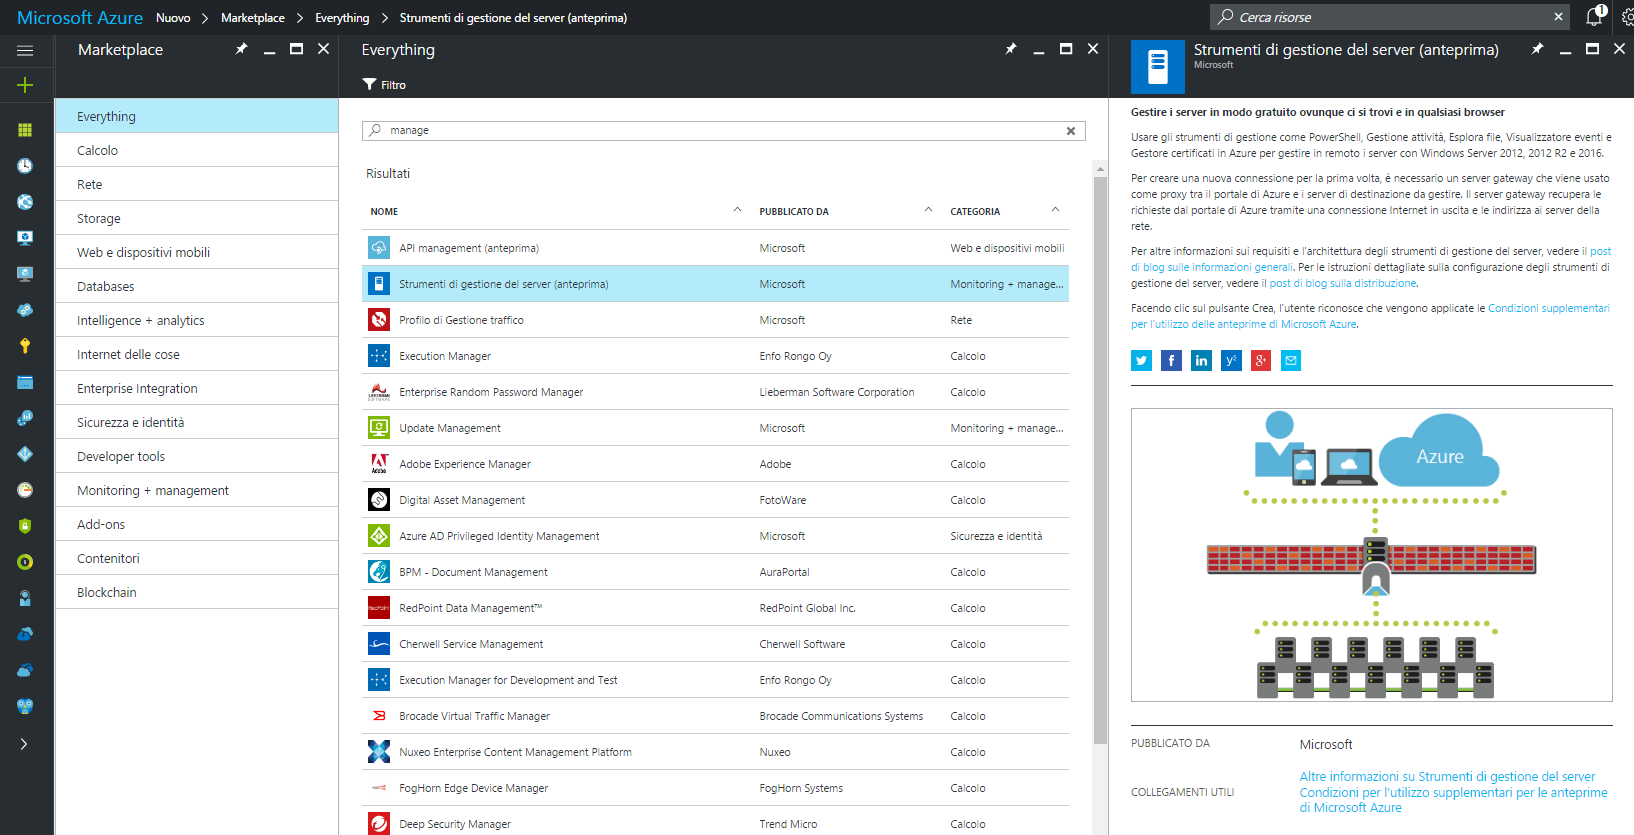Select Databases category
1634x835 pixels.
(197, 286)
